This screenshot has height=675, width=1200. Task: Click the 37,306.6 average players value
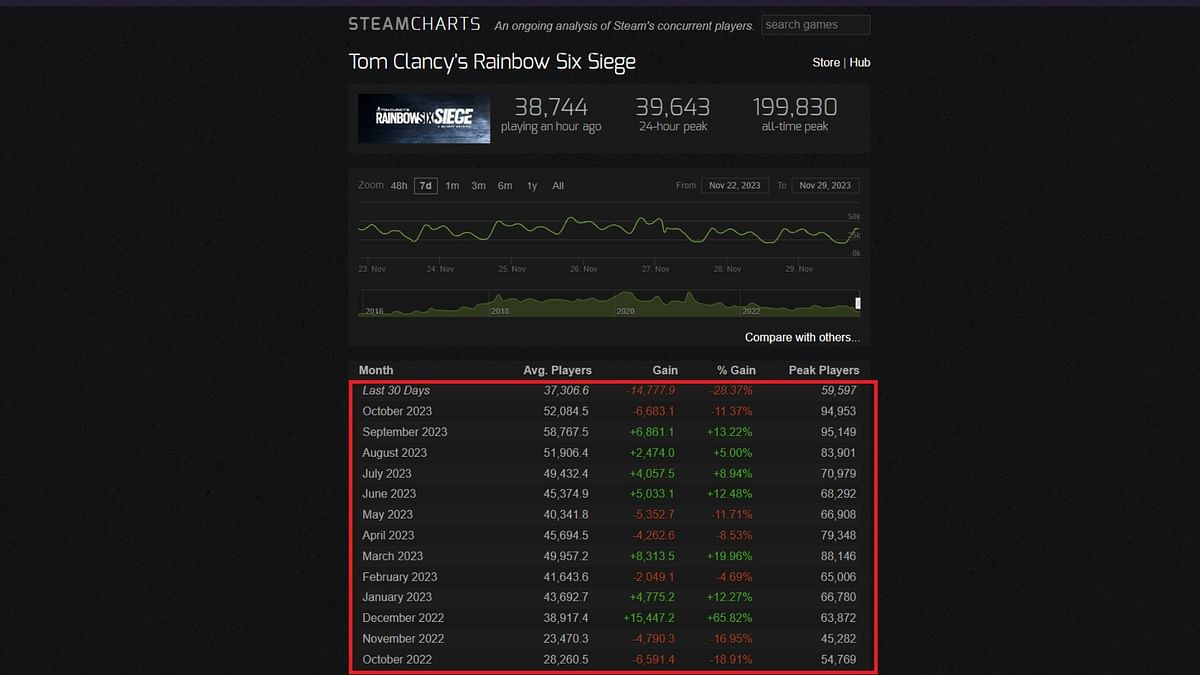(566, 391)
